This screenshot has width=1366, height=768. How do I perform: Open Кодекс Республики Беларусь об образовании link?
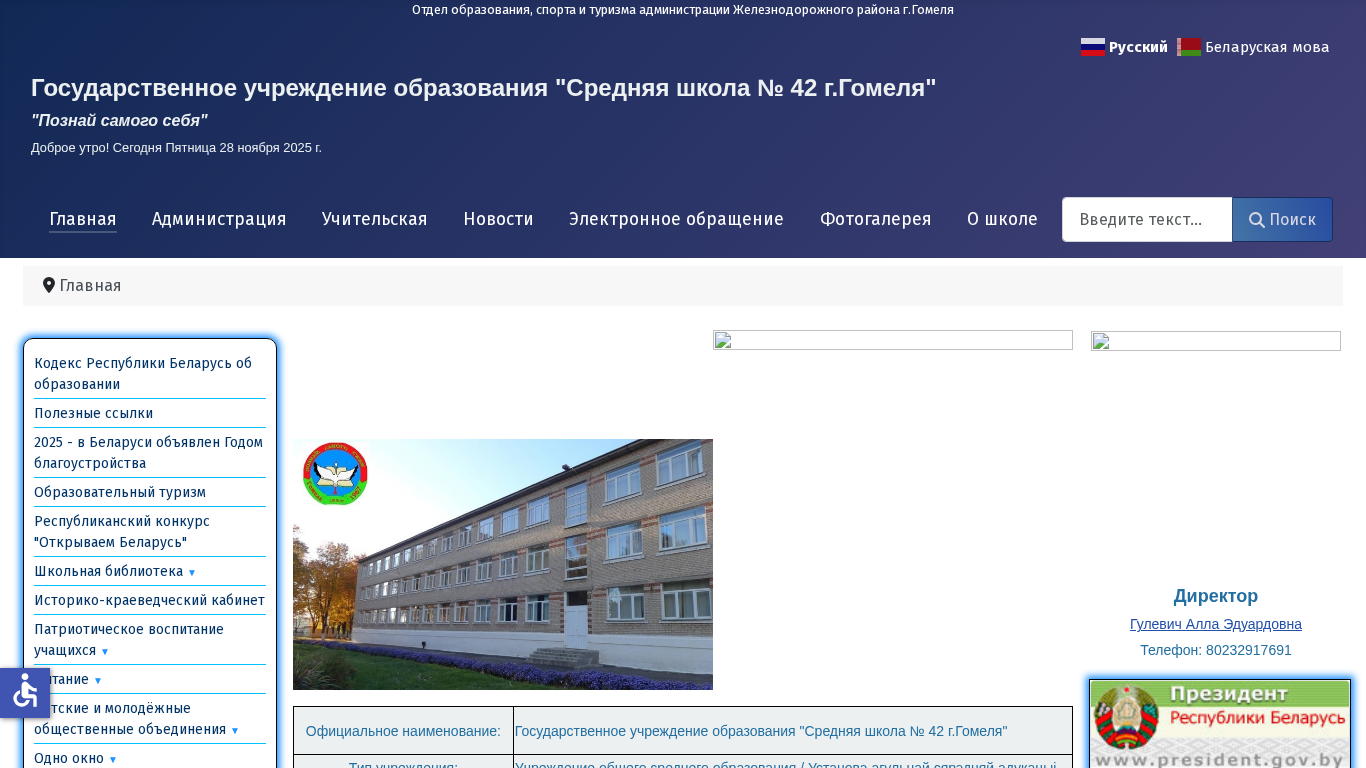(143, 373)
